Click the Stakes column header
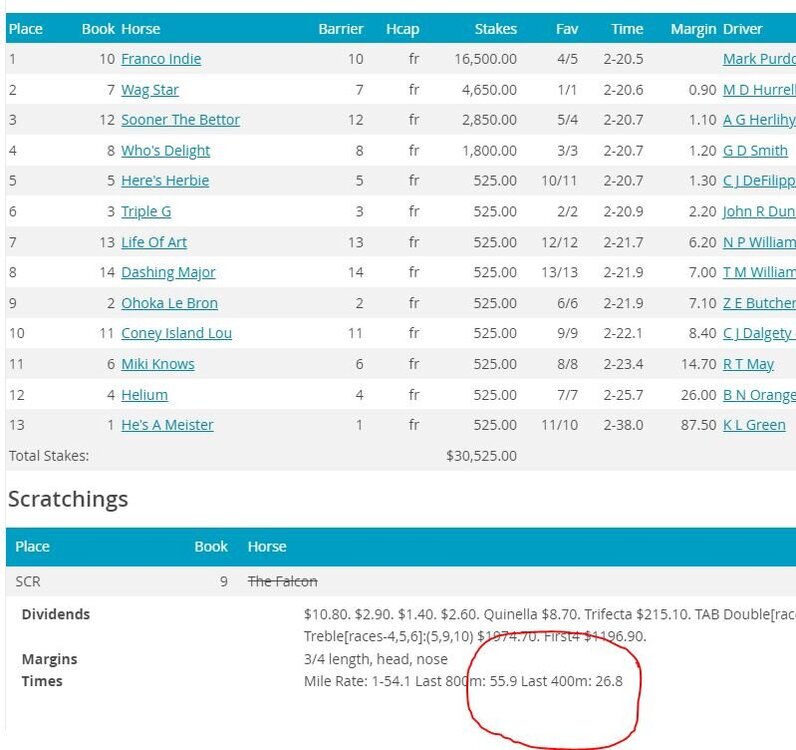The height and width of the screenshot is (750, 796). point(496,29)
